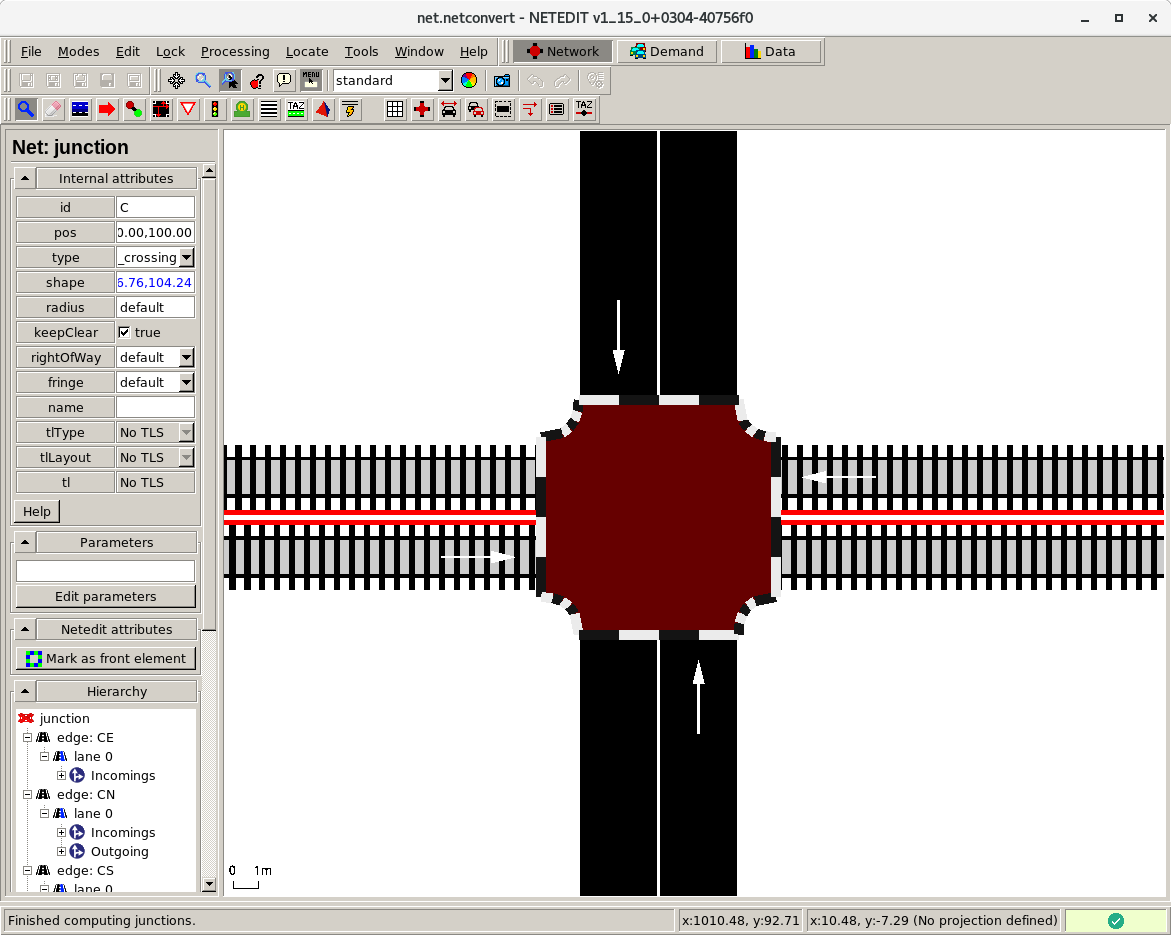The image size is (1171, 935).
Task: Open TAZ mode tool
Action: point(296,110)
